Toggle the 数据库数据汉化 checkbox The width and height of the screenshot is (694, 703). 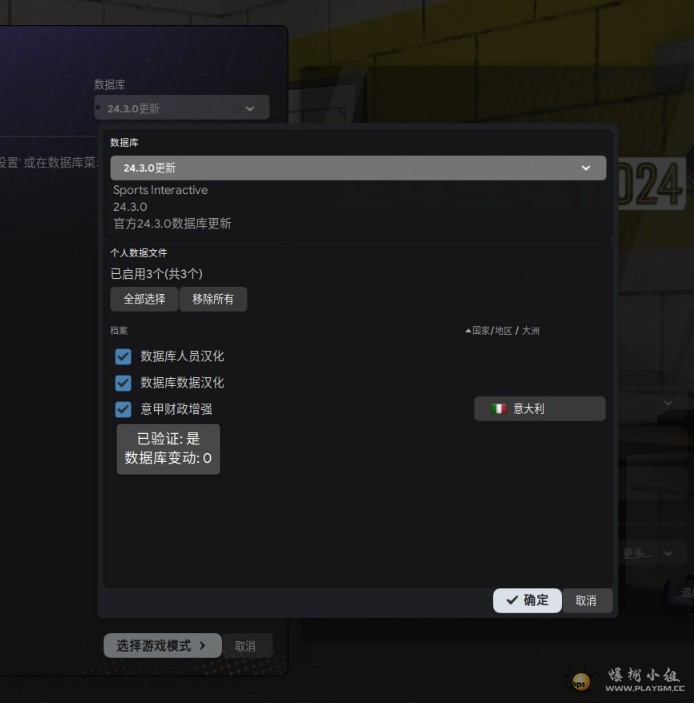click(123, 382)
